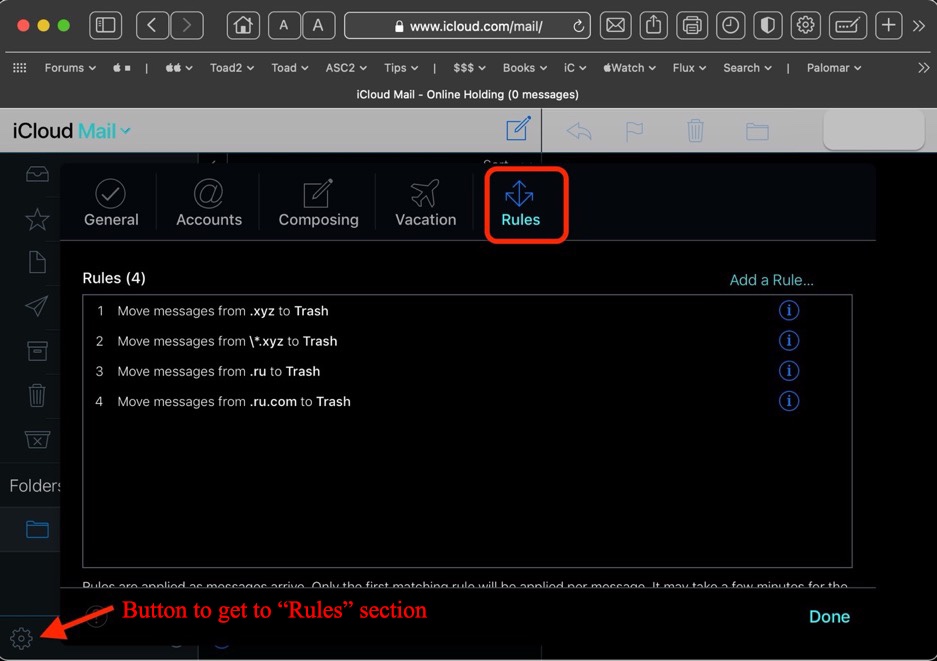
Task: Expand the Toad bookmarks folder
Action: pyautogui.click(x=289, y=68)
